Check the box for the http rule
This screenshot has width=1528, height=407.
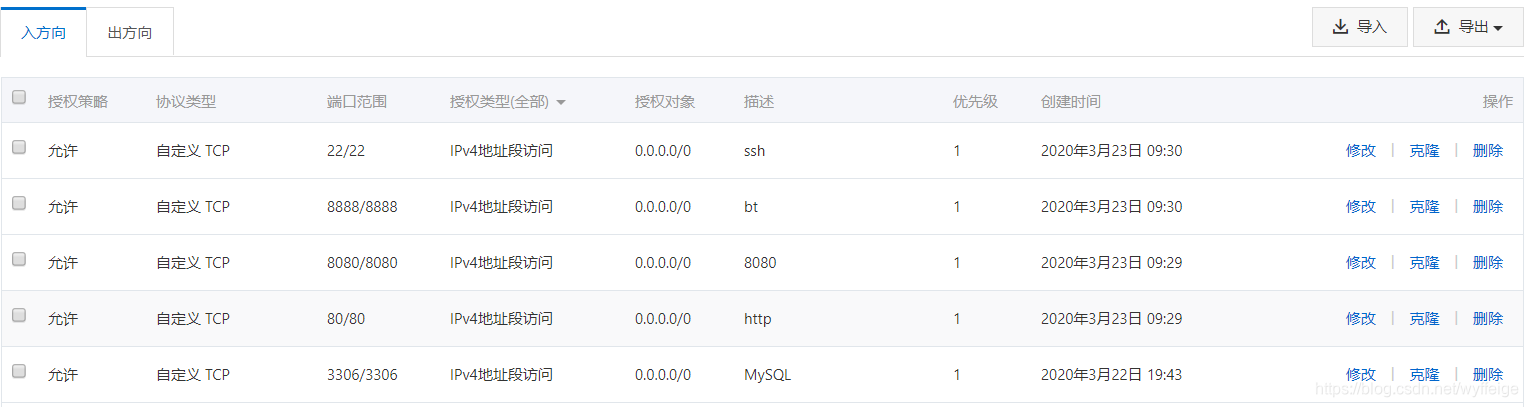19,315
